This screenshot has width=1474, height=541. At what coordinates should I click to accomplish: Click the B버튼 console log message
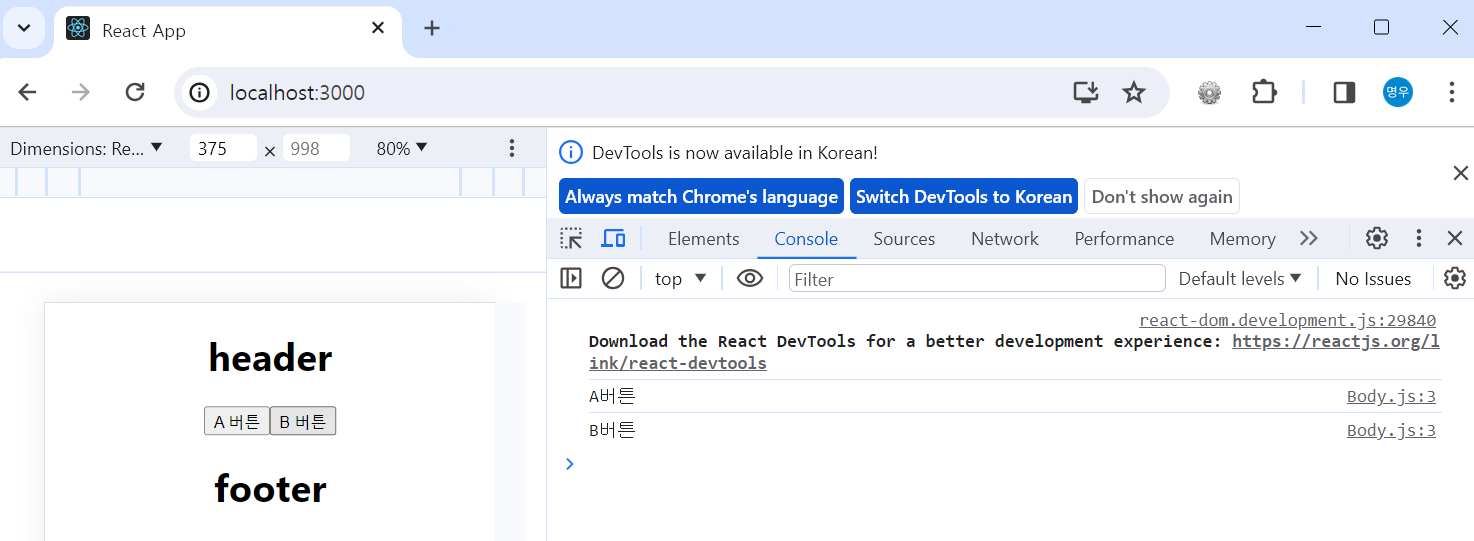pyautogui.click(x=612, y=430)
